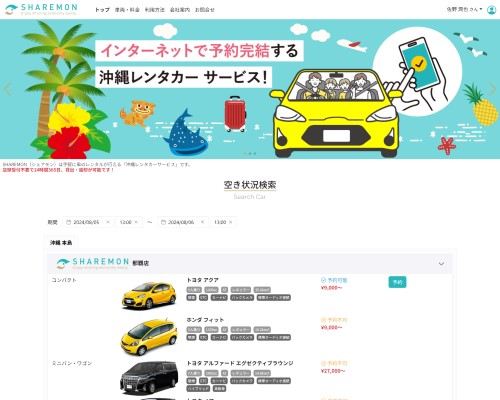Image resolution: width=500 pixels, height=400 pixels.
Task: Clear the start time 13:00 X icon
Action: 136,222
